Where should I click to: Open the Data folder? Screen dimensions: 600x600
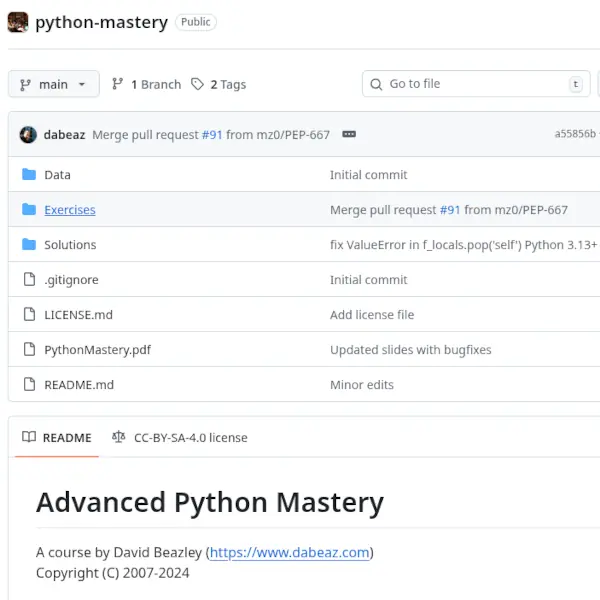click(x=57, y=175)
